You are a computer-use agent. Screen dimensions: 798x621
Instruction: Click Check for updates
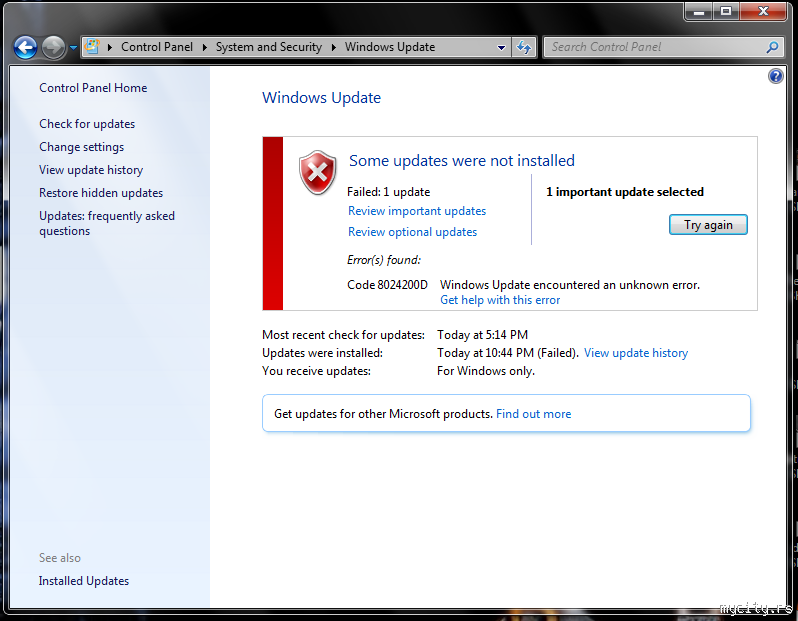point(87,124)
